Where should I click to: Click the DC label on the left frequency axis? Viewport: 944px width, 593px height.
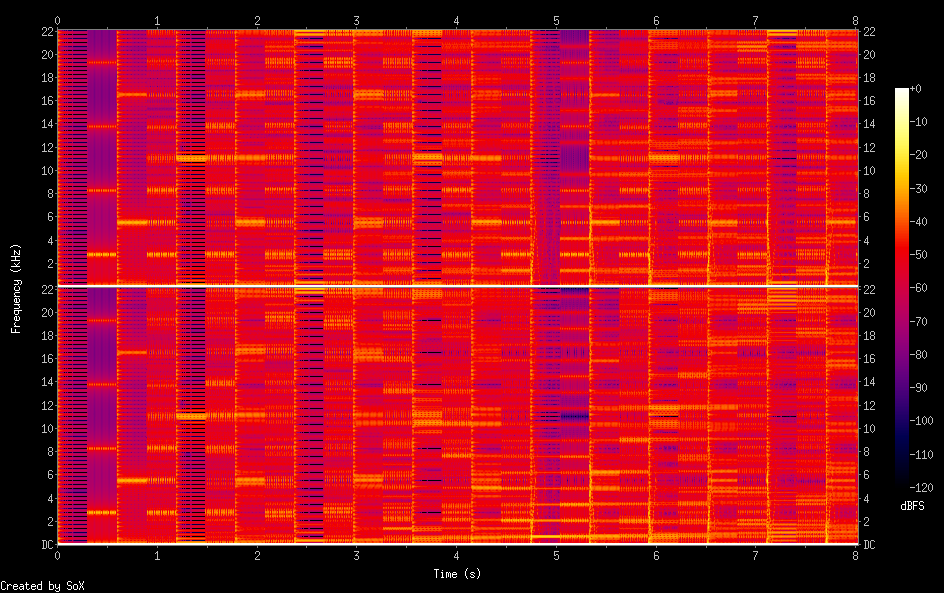tap(47, 545)
